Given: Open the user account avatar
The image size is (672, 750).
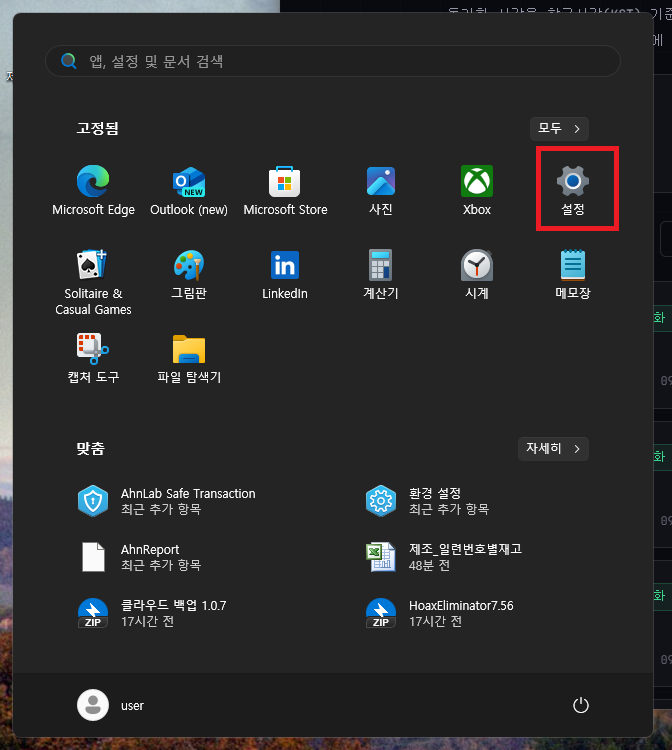Looking at the screenshot, I should click(93, 705).
